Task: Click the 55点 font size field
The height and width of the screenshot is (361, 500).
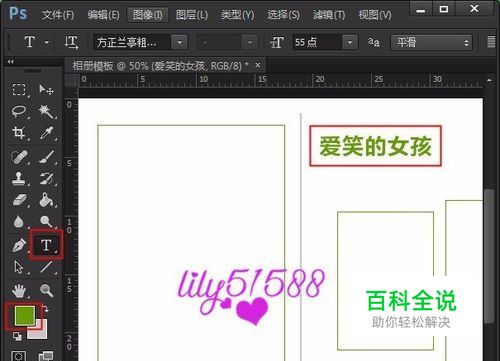Action: 317,43
